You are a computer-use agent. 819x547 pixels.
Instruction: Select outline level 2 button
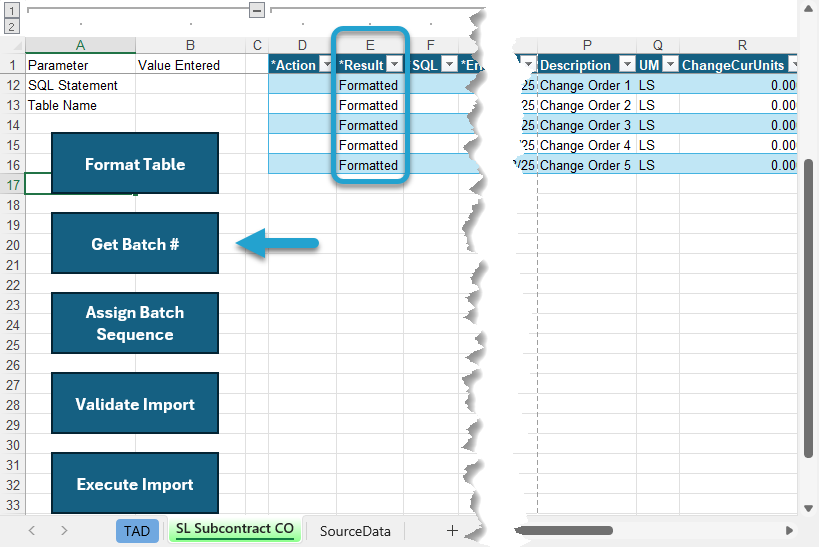coord(11,26)
